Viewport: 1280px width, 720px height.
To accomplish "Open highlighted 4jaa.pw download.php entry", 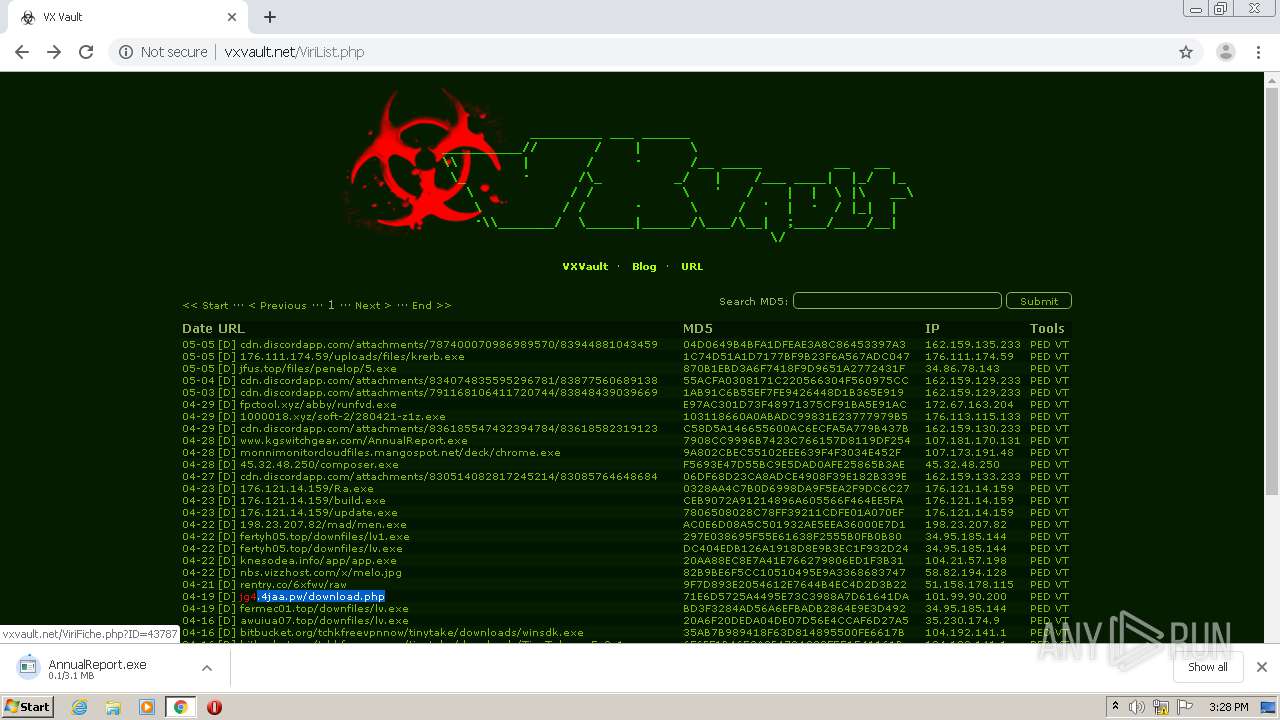I will (x=312, y=597).
